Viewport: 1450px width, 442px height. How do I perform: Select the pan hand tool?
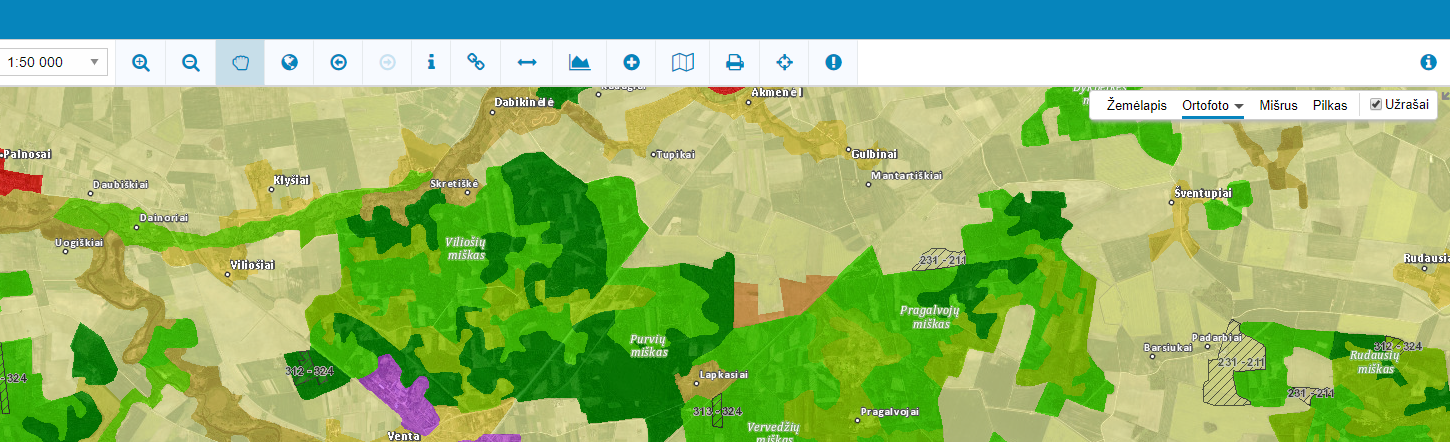tap(240, 62)
